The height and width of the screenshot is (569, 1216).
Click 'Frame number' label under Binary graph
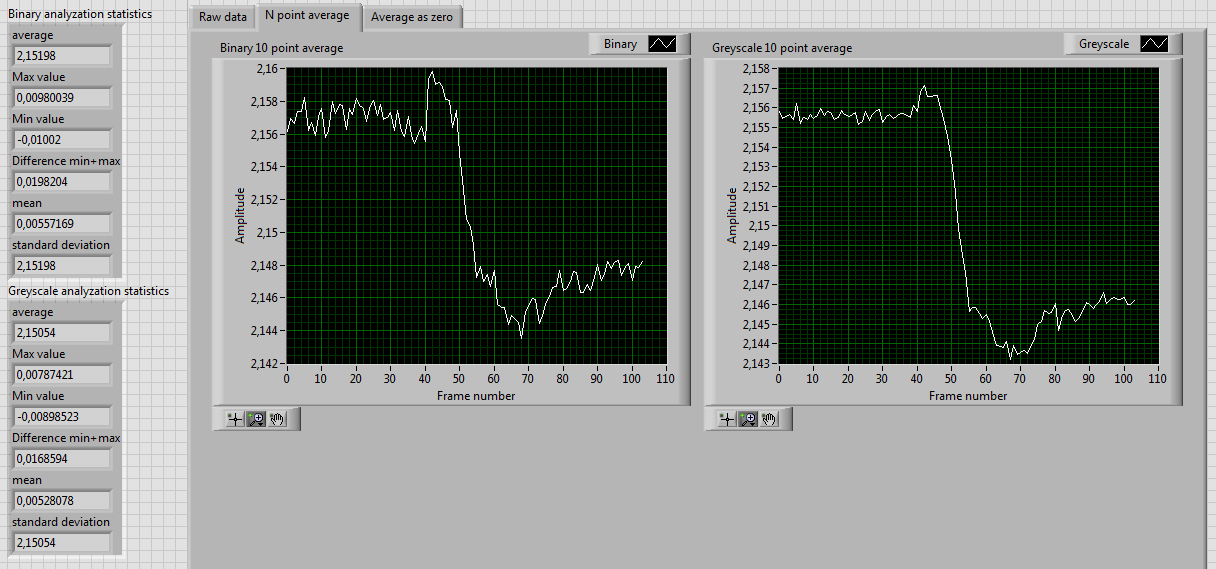coord(476,396)
